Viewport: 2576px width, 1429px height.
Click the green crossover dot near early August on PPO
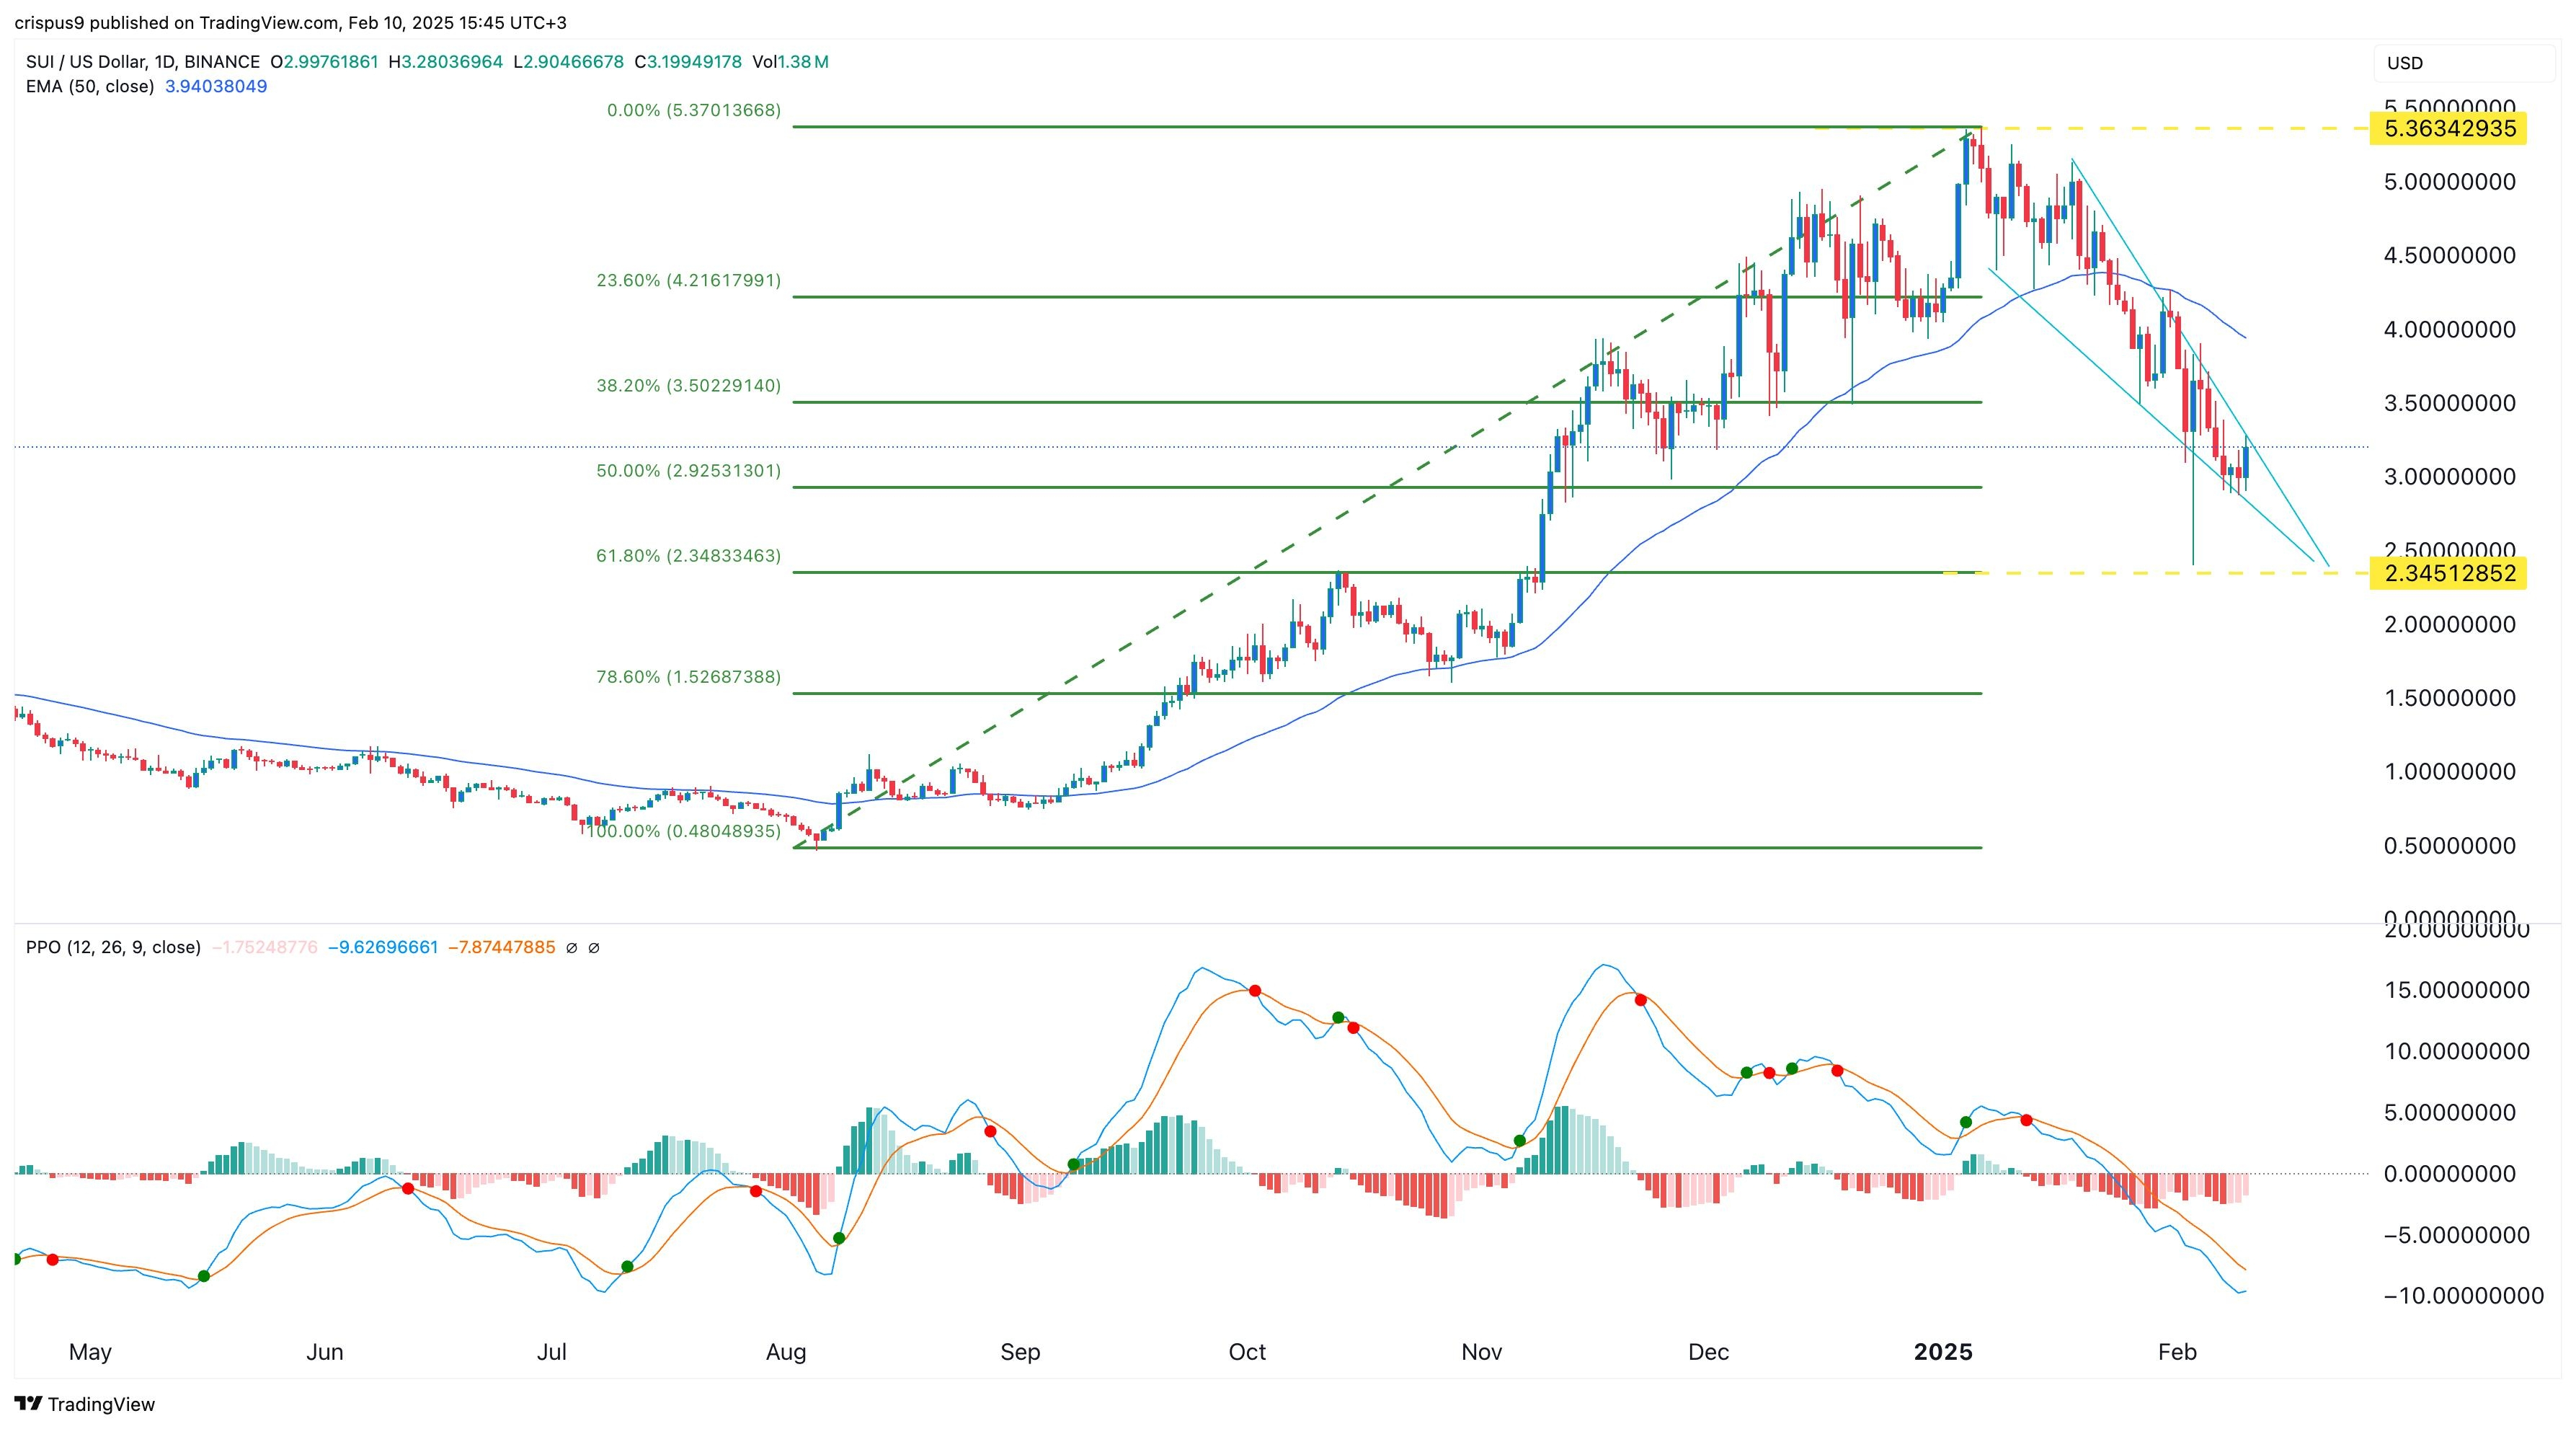(839, 1238)
